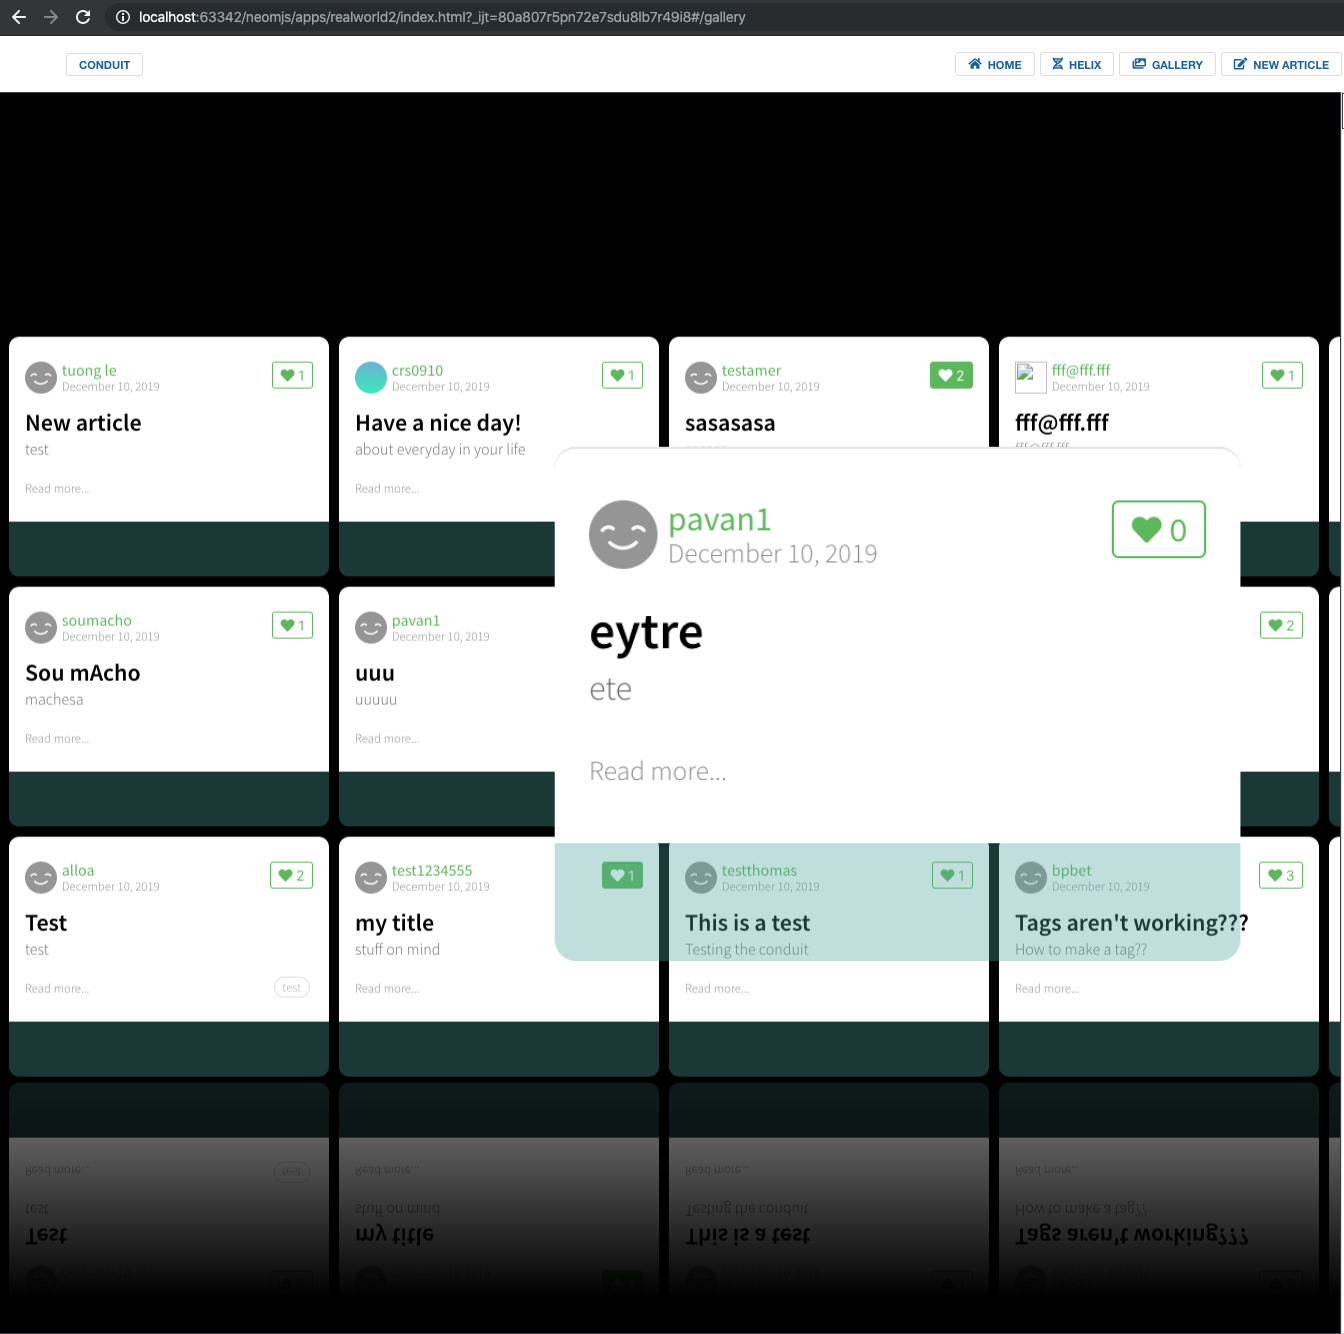Open alloa author profile

78,870
